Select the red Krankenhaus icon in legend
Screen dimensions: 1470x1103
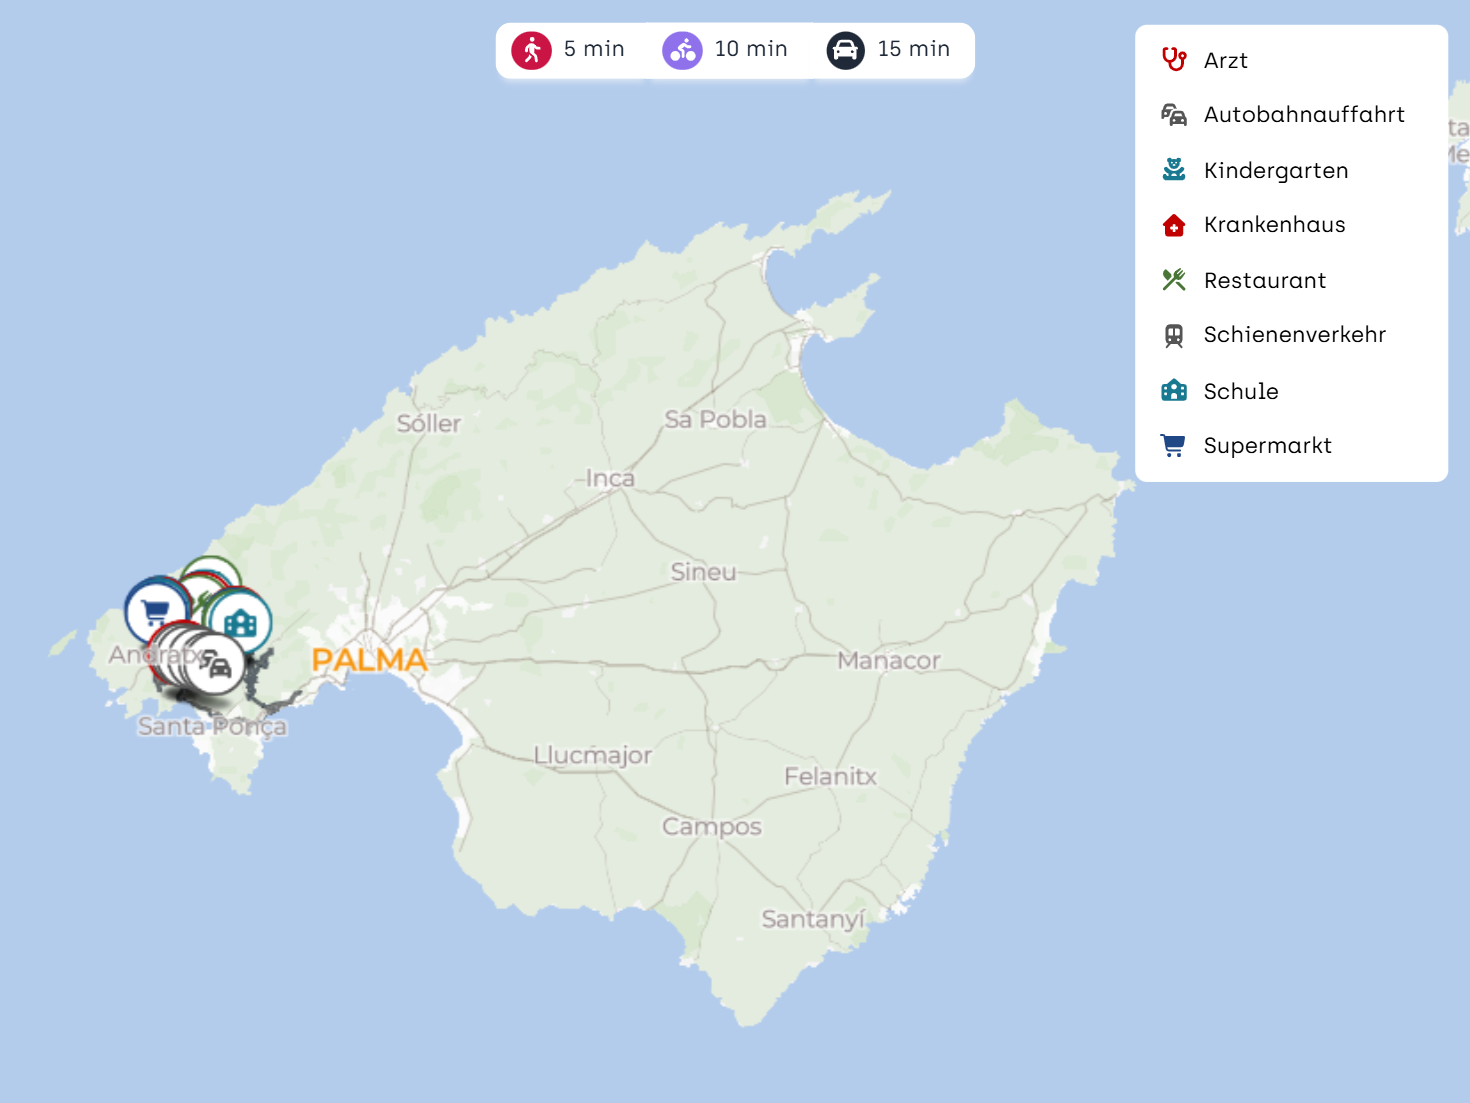(x=1174, y=225)
